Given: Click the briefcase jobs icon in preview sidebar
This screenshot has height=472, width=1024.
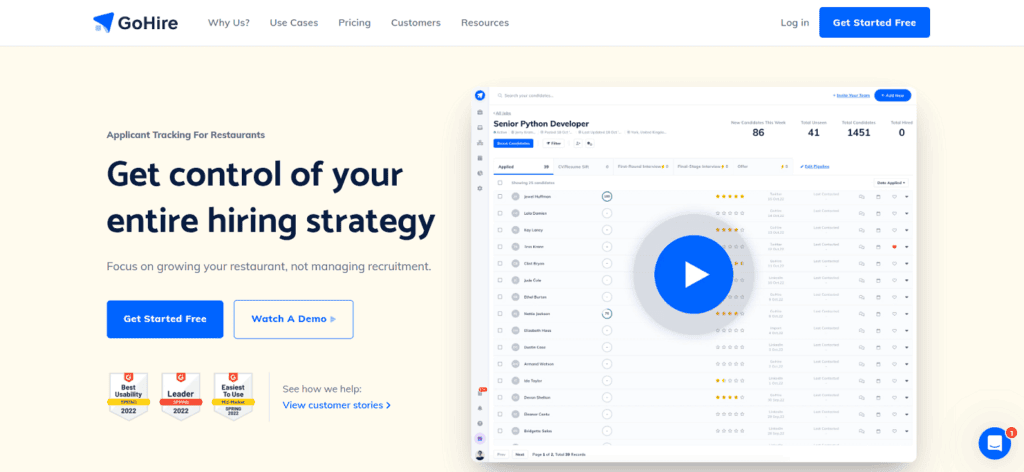Looking at the screenshot, I should [480, 112].
